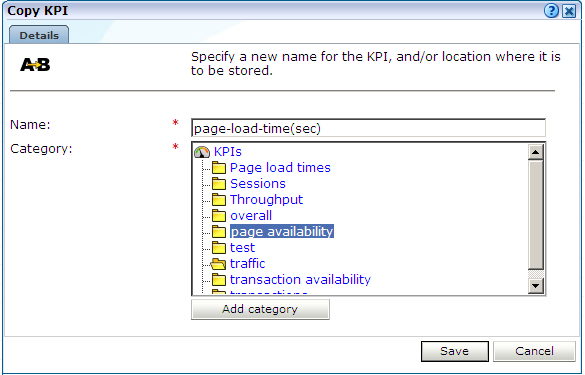Cancel the Copy KPI dialog
Screen dimensions: 585x375
coord(534,351)
